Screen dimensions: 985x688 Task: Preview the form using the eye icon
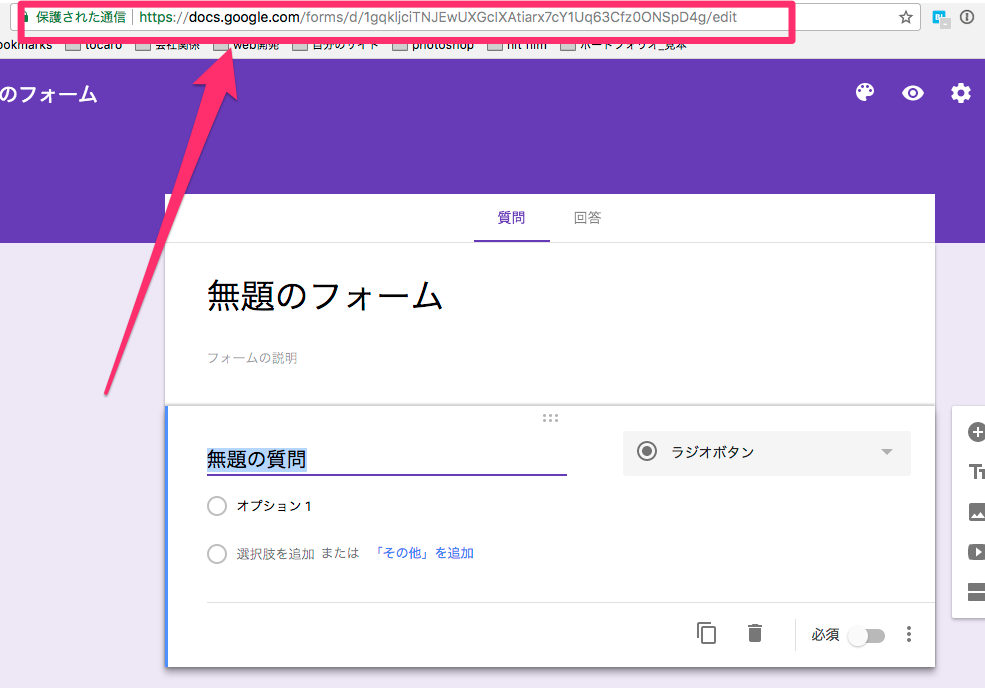coord(912,92)
